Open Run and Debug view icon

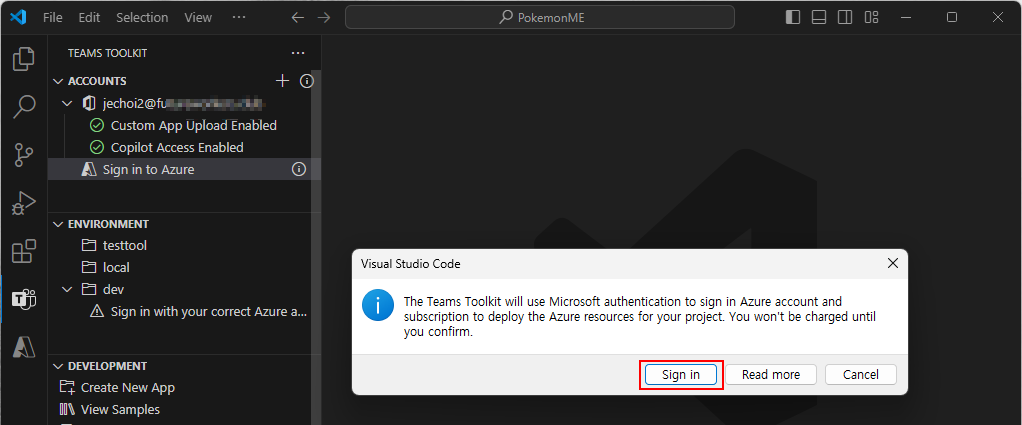pos(24,203)
